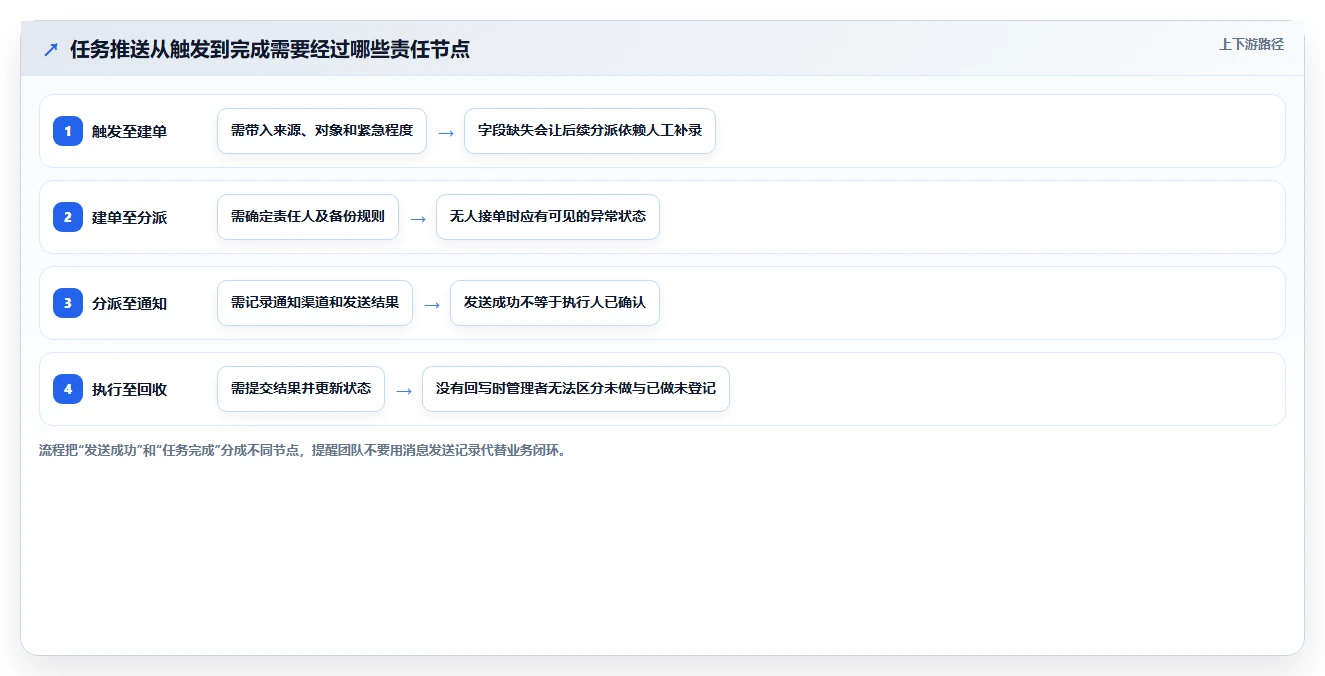
Task: Click the title 任务推送从触发到完成需要经过哪些责任节点
Action: [270, 49]
